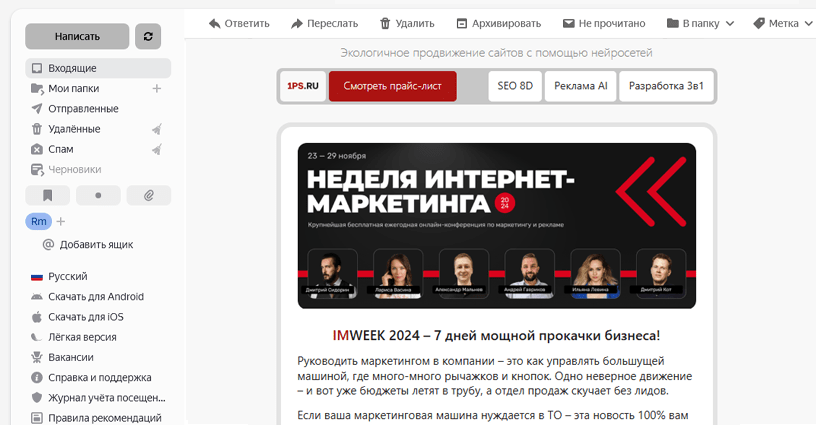The height and width of the screenshot is (425, 816).
Task: Click the Разработка 3в1 button
Action: pos(666,86)
